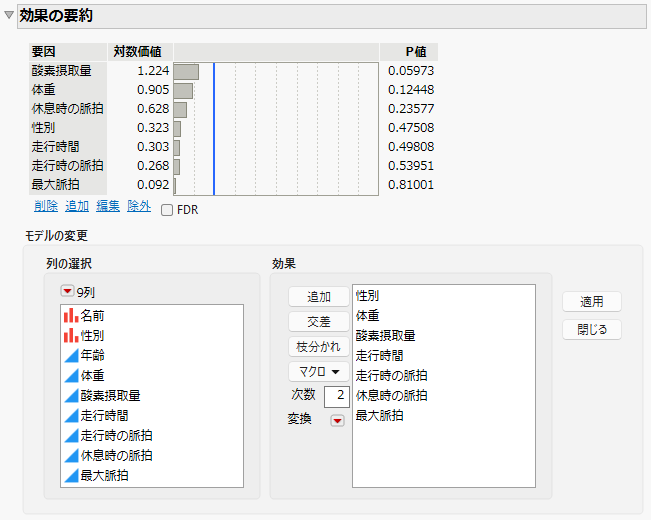The image size is (651, 520).
Task: Click the 要因 column header
Action: (68, 52)
